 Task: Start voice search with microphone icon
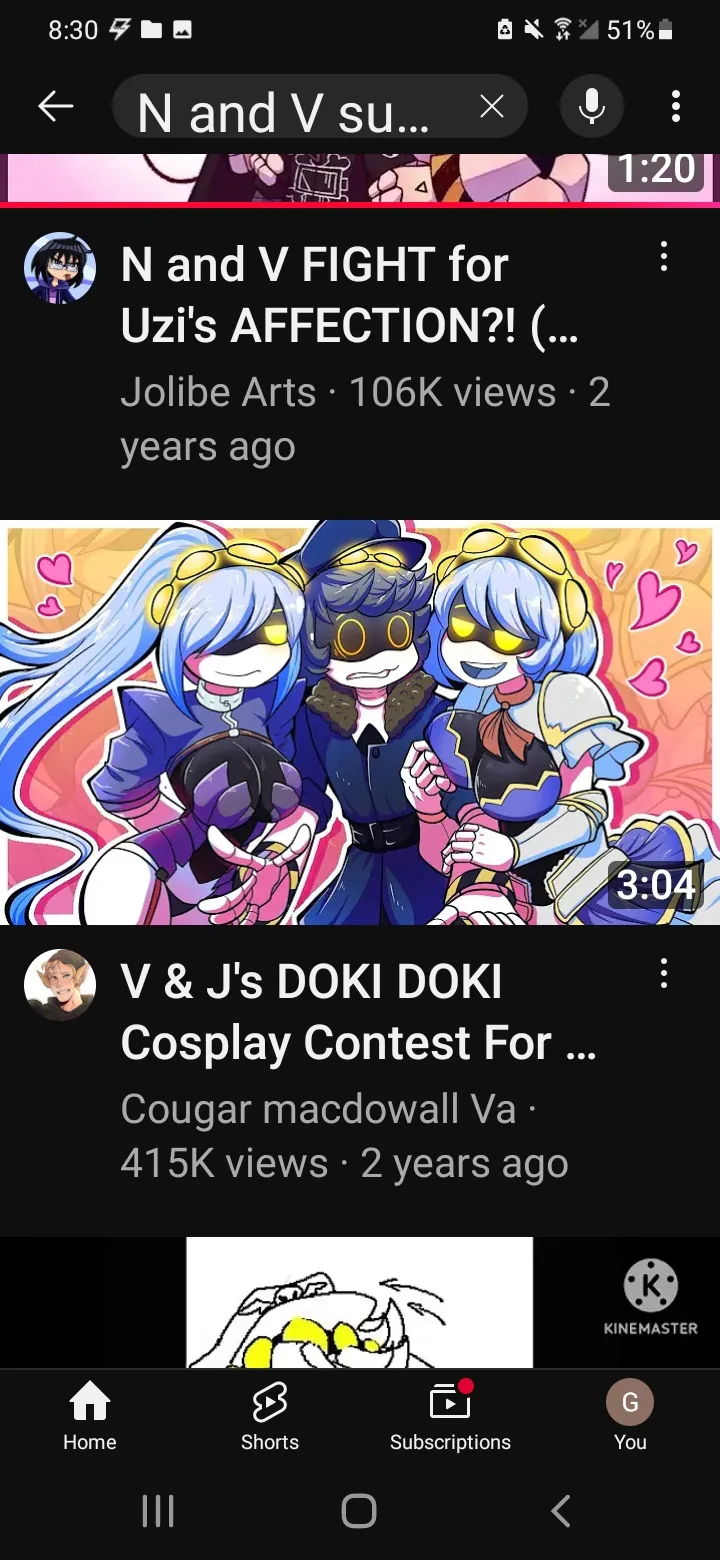591,106
